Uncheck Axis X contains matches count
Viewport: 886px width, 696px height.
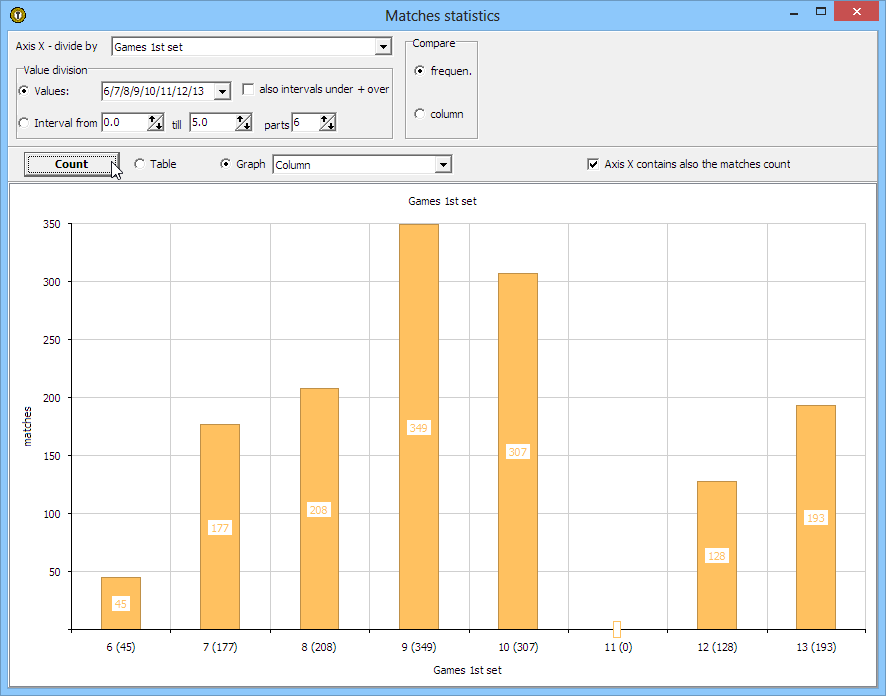coord(593,164)
